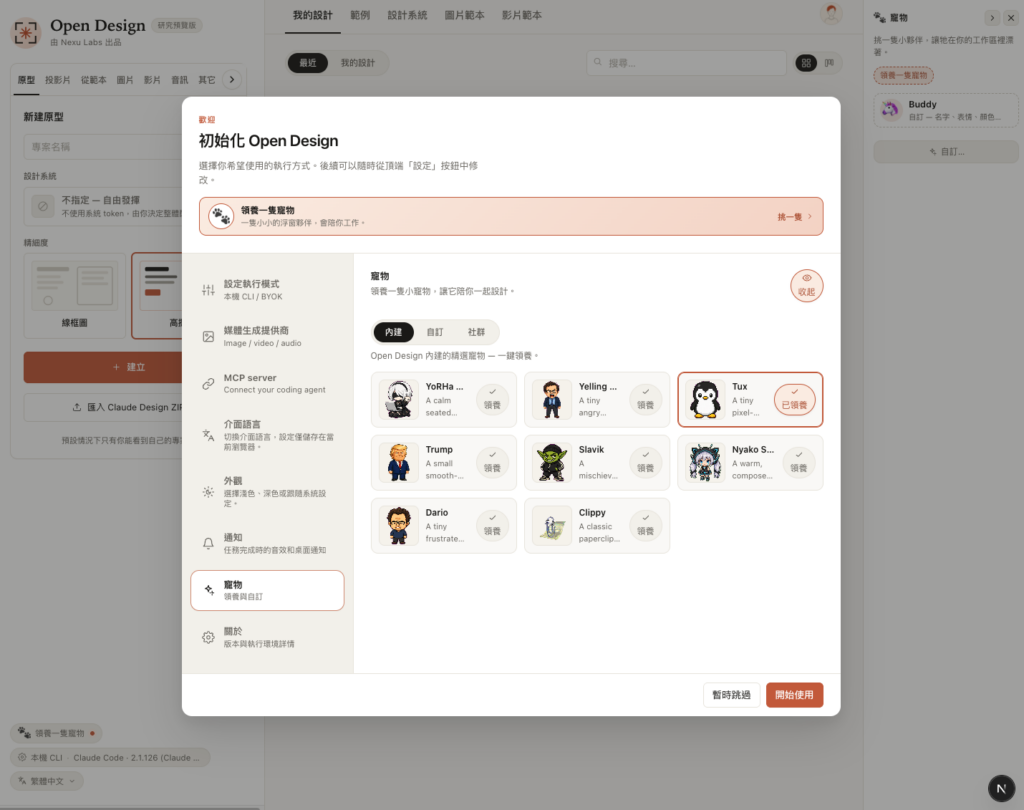Screen dimensions: 1024x810
Task: Select the 最近 filter pill
Action: pos(308,63)
